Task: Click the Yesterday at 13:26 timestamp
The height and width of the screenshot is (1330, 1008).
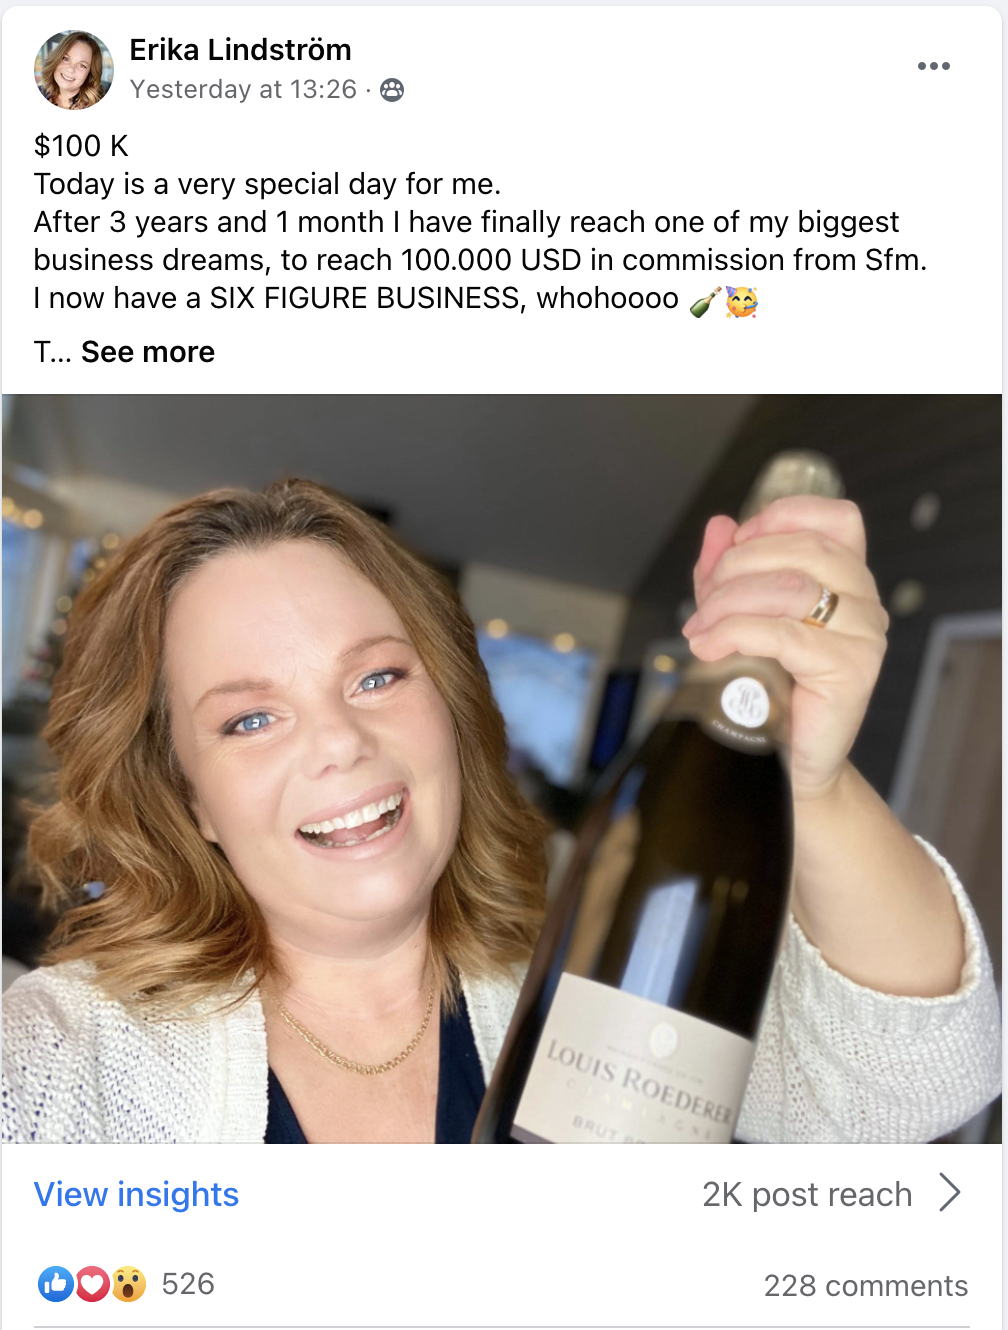Action: coord(243,90)
